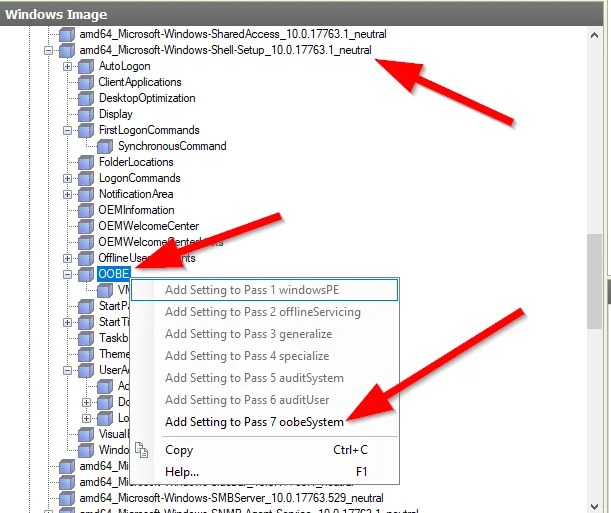611x513 pixels.
Task: Click the AutoLogon component cube icon
Action: 86,66
